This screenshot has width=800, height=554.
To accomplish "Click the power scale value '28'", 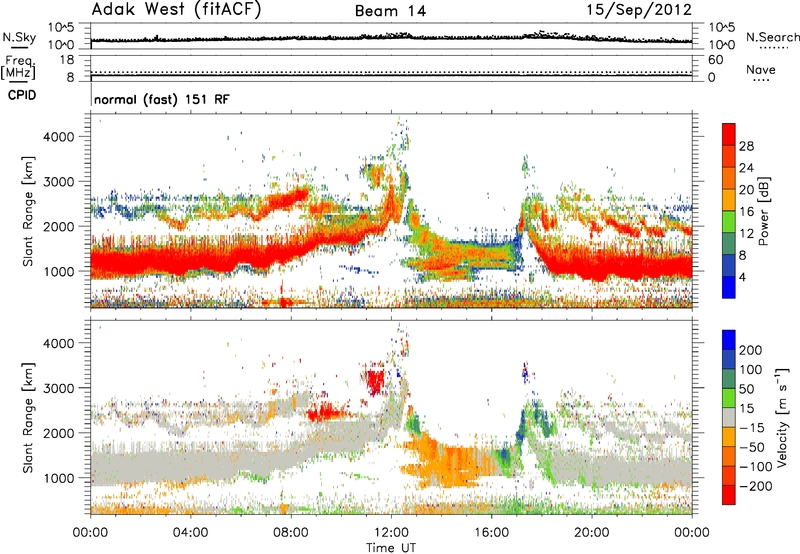I will tap(746, 146).
